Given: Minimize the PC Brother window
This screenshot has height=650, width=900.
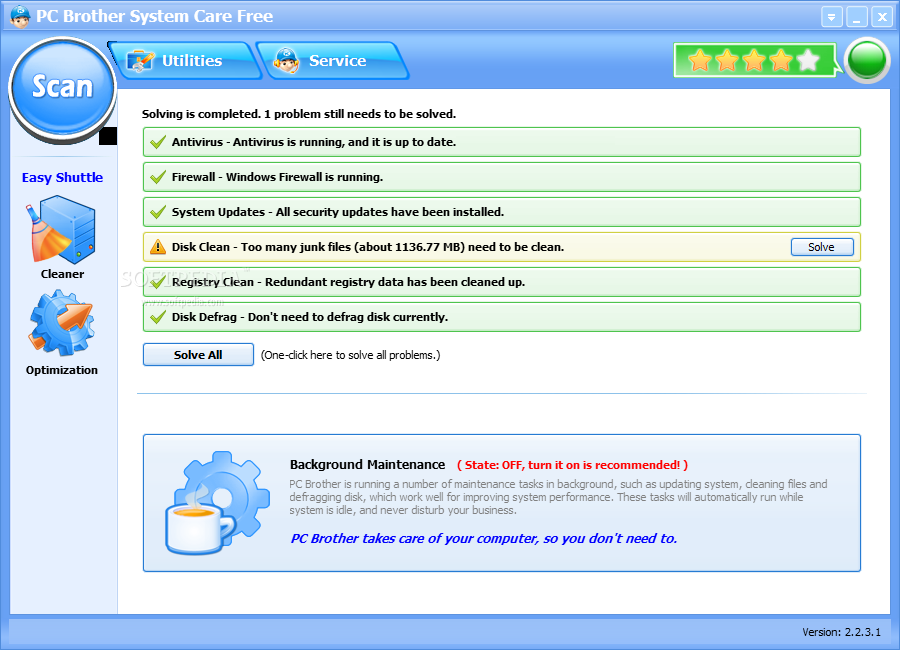Looking at the screenshot, I should (856, 17).
